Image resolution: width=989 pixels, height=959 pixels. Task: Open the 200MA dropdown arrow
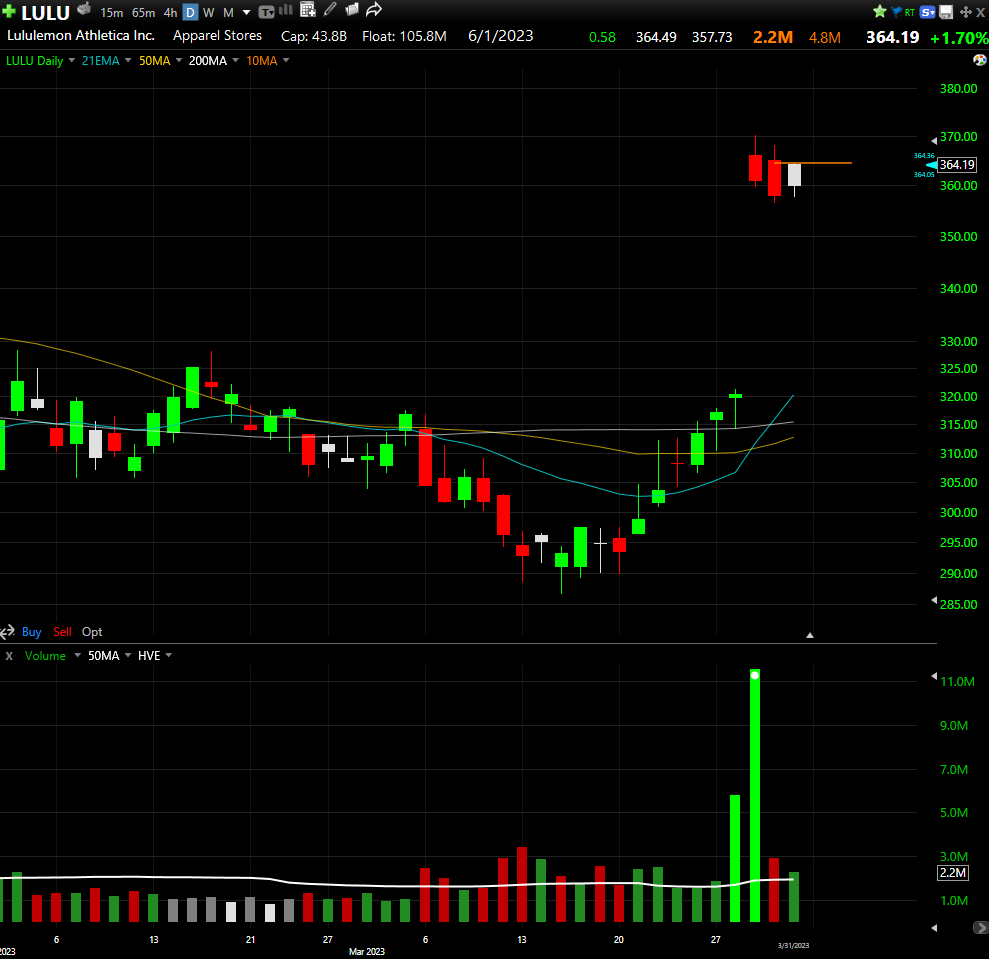[235, 61]
